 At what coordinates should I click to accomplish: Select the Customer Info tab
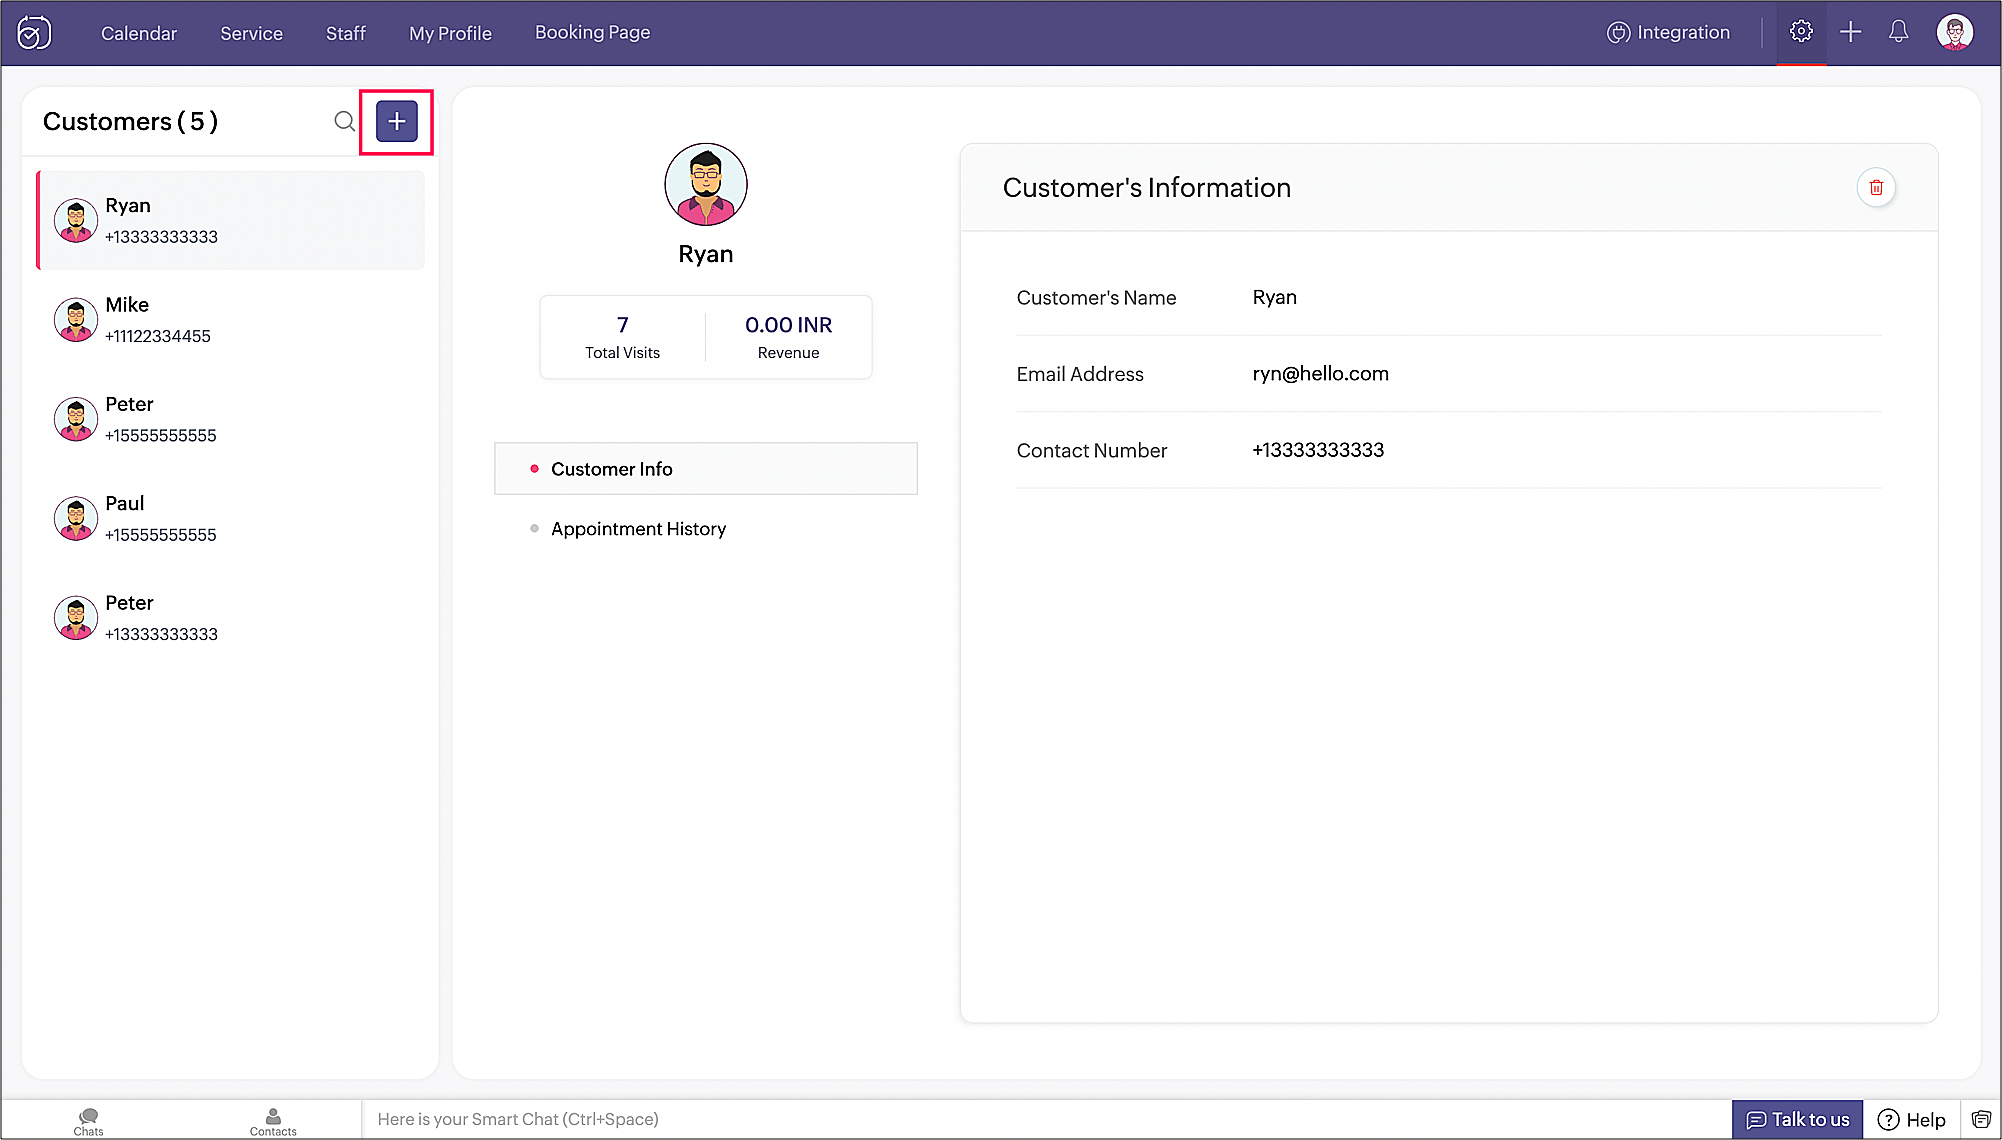[x=611, y=469]
